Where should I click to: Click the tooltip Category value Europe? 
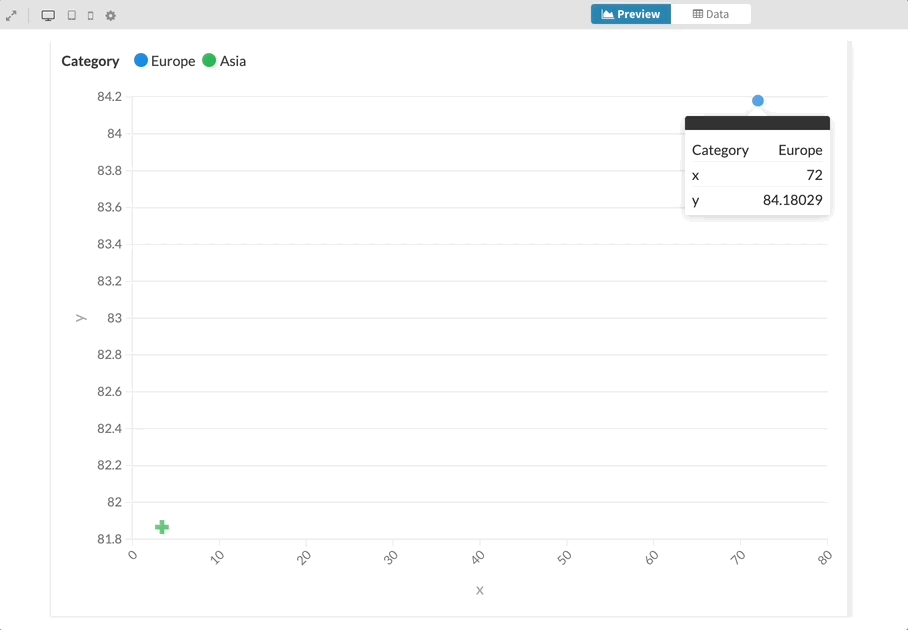pos(800,150)
